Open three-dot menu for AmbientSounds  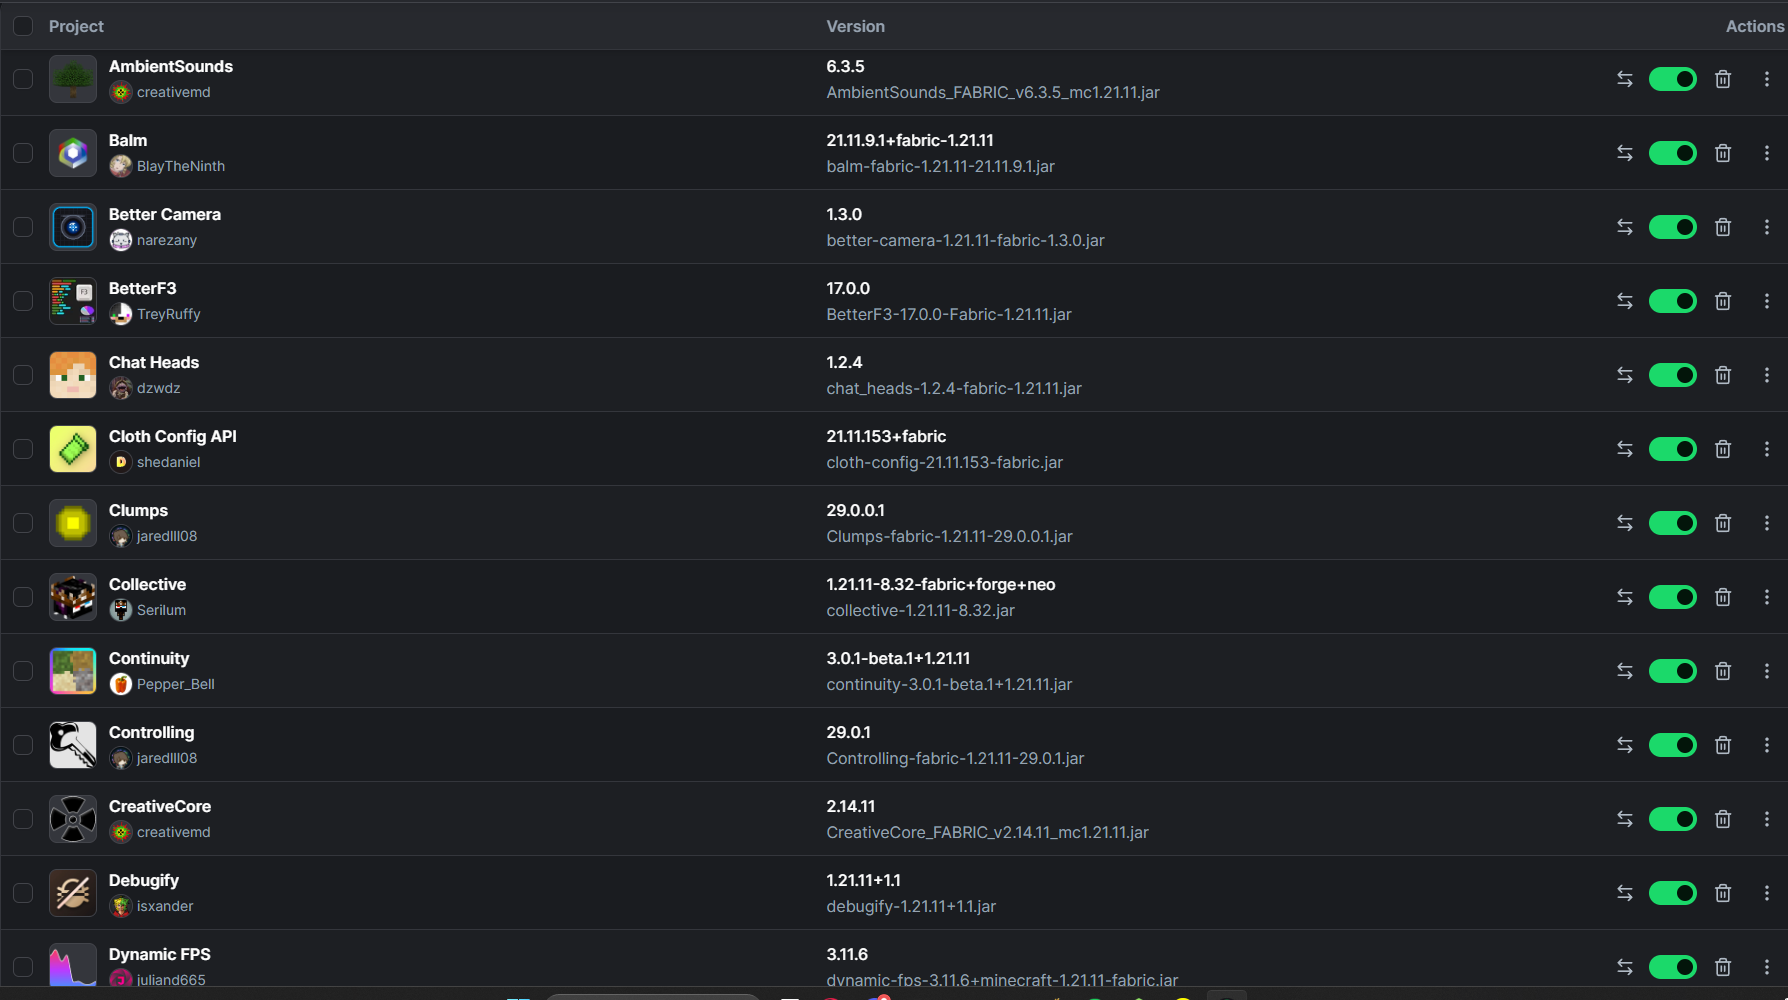tap(1767, 79)
